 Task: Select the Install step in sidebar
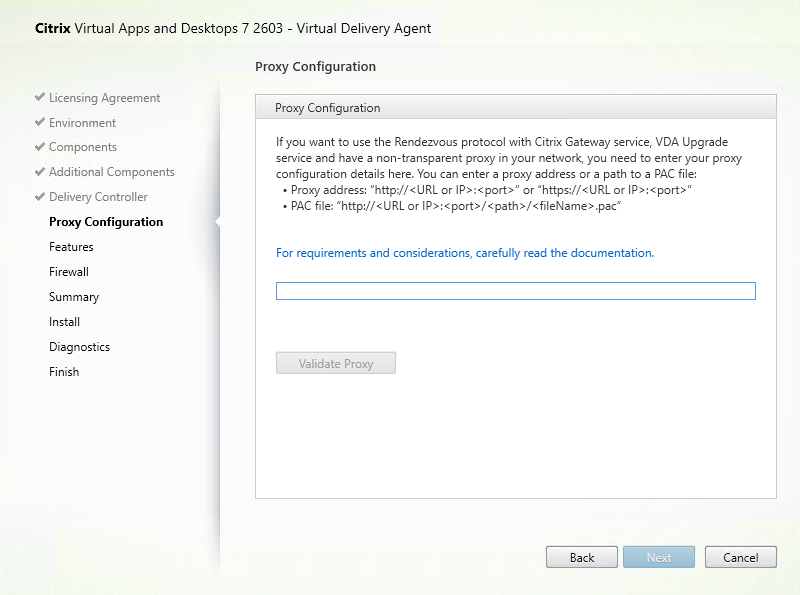coord(64,322)
